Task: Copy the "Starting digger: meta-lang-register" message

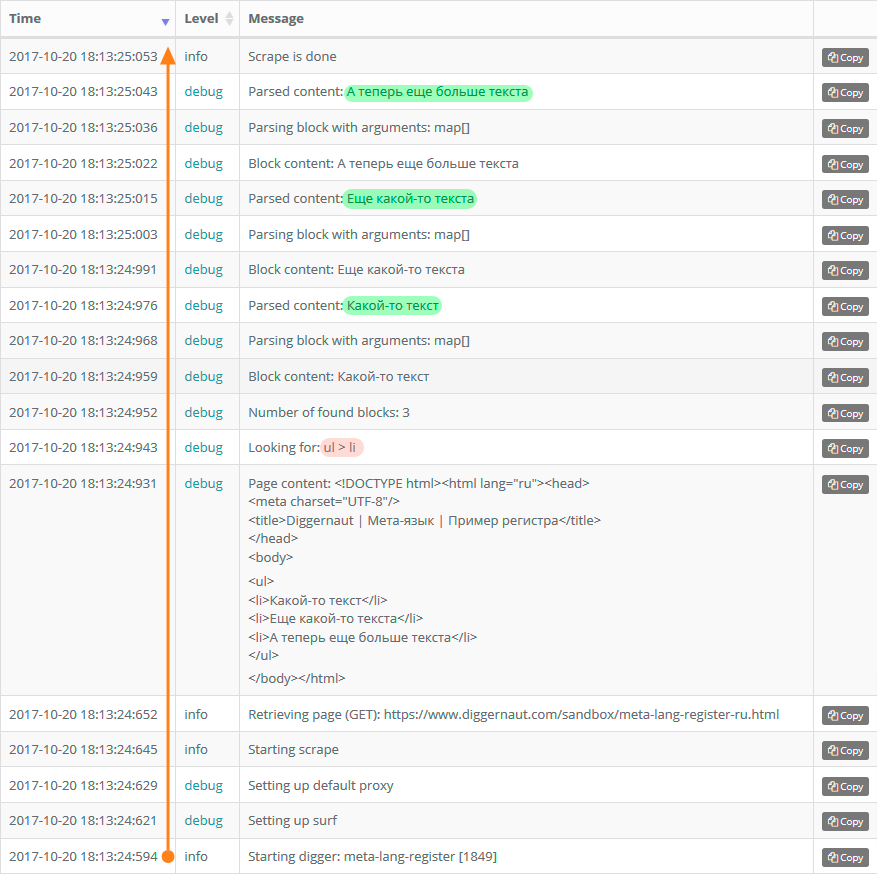Action: click(x=845, y=857)
